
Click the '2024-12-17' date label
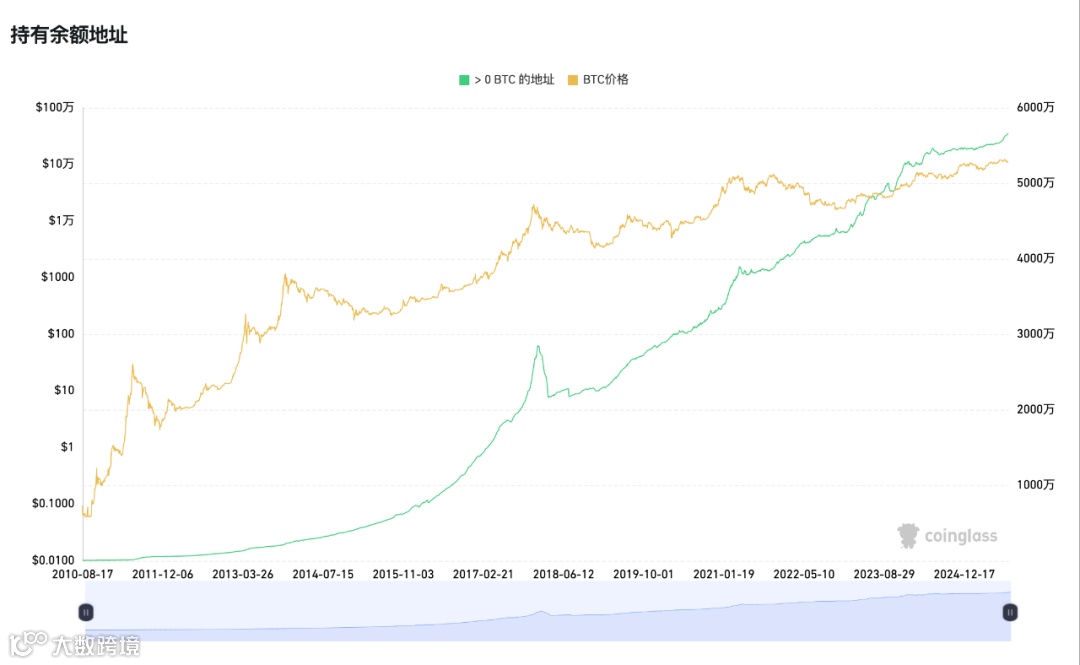pos(964,574)
